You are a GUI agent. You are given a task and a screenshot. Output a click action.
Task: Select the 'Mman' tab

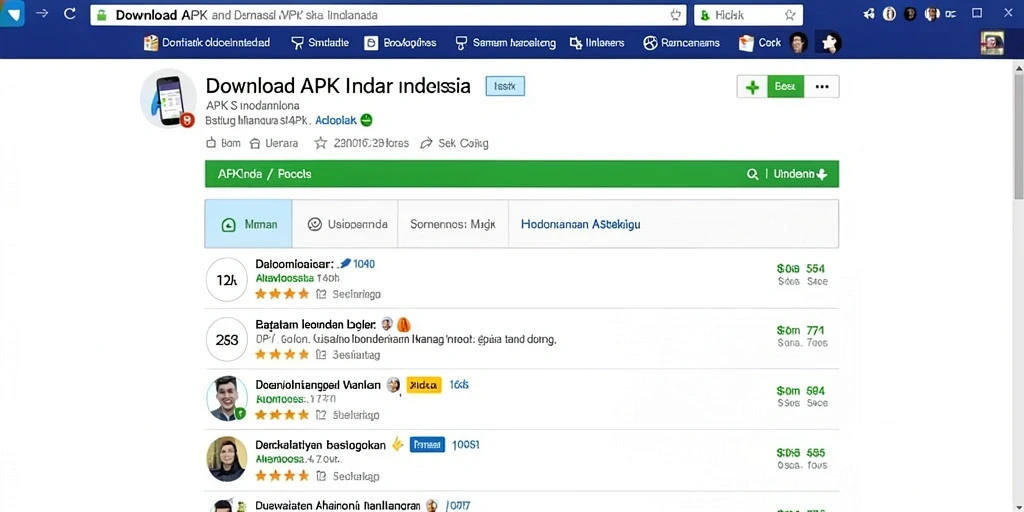pyautogui.click(x=249, y=224)
